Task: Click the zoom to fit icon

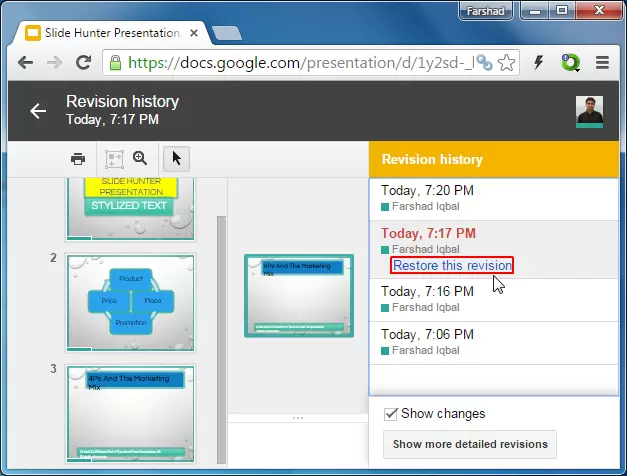Action: click(x=113, y=159)
